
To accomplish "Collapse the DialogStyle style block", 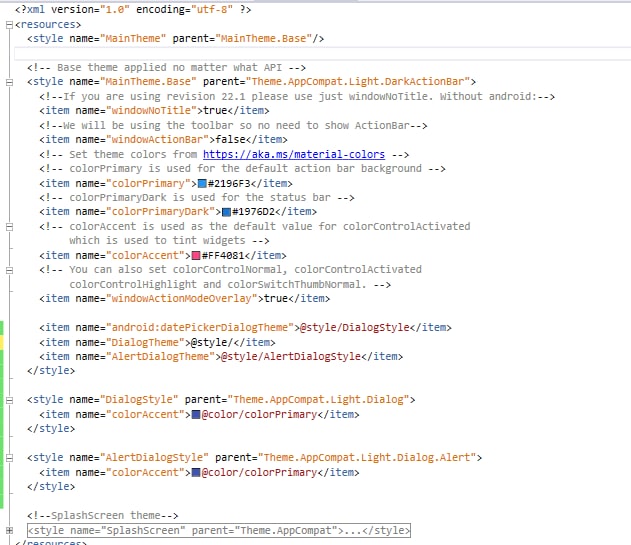I will [9, 400].
